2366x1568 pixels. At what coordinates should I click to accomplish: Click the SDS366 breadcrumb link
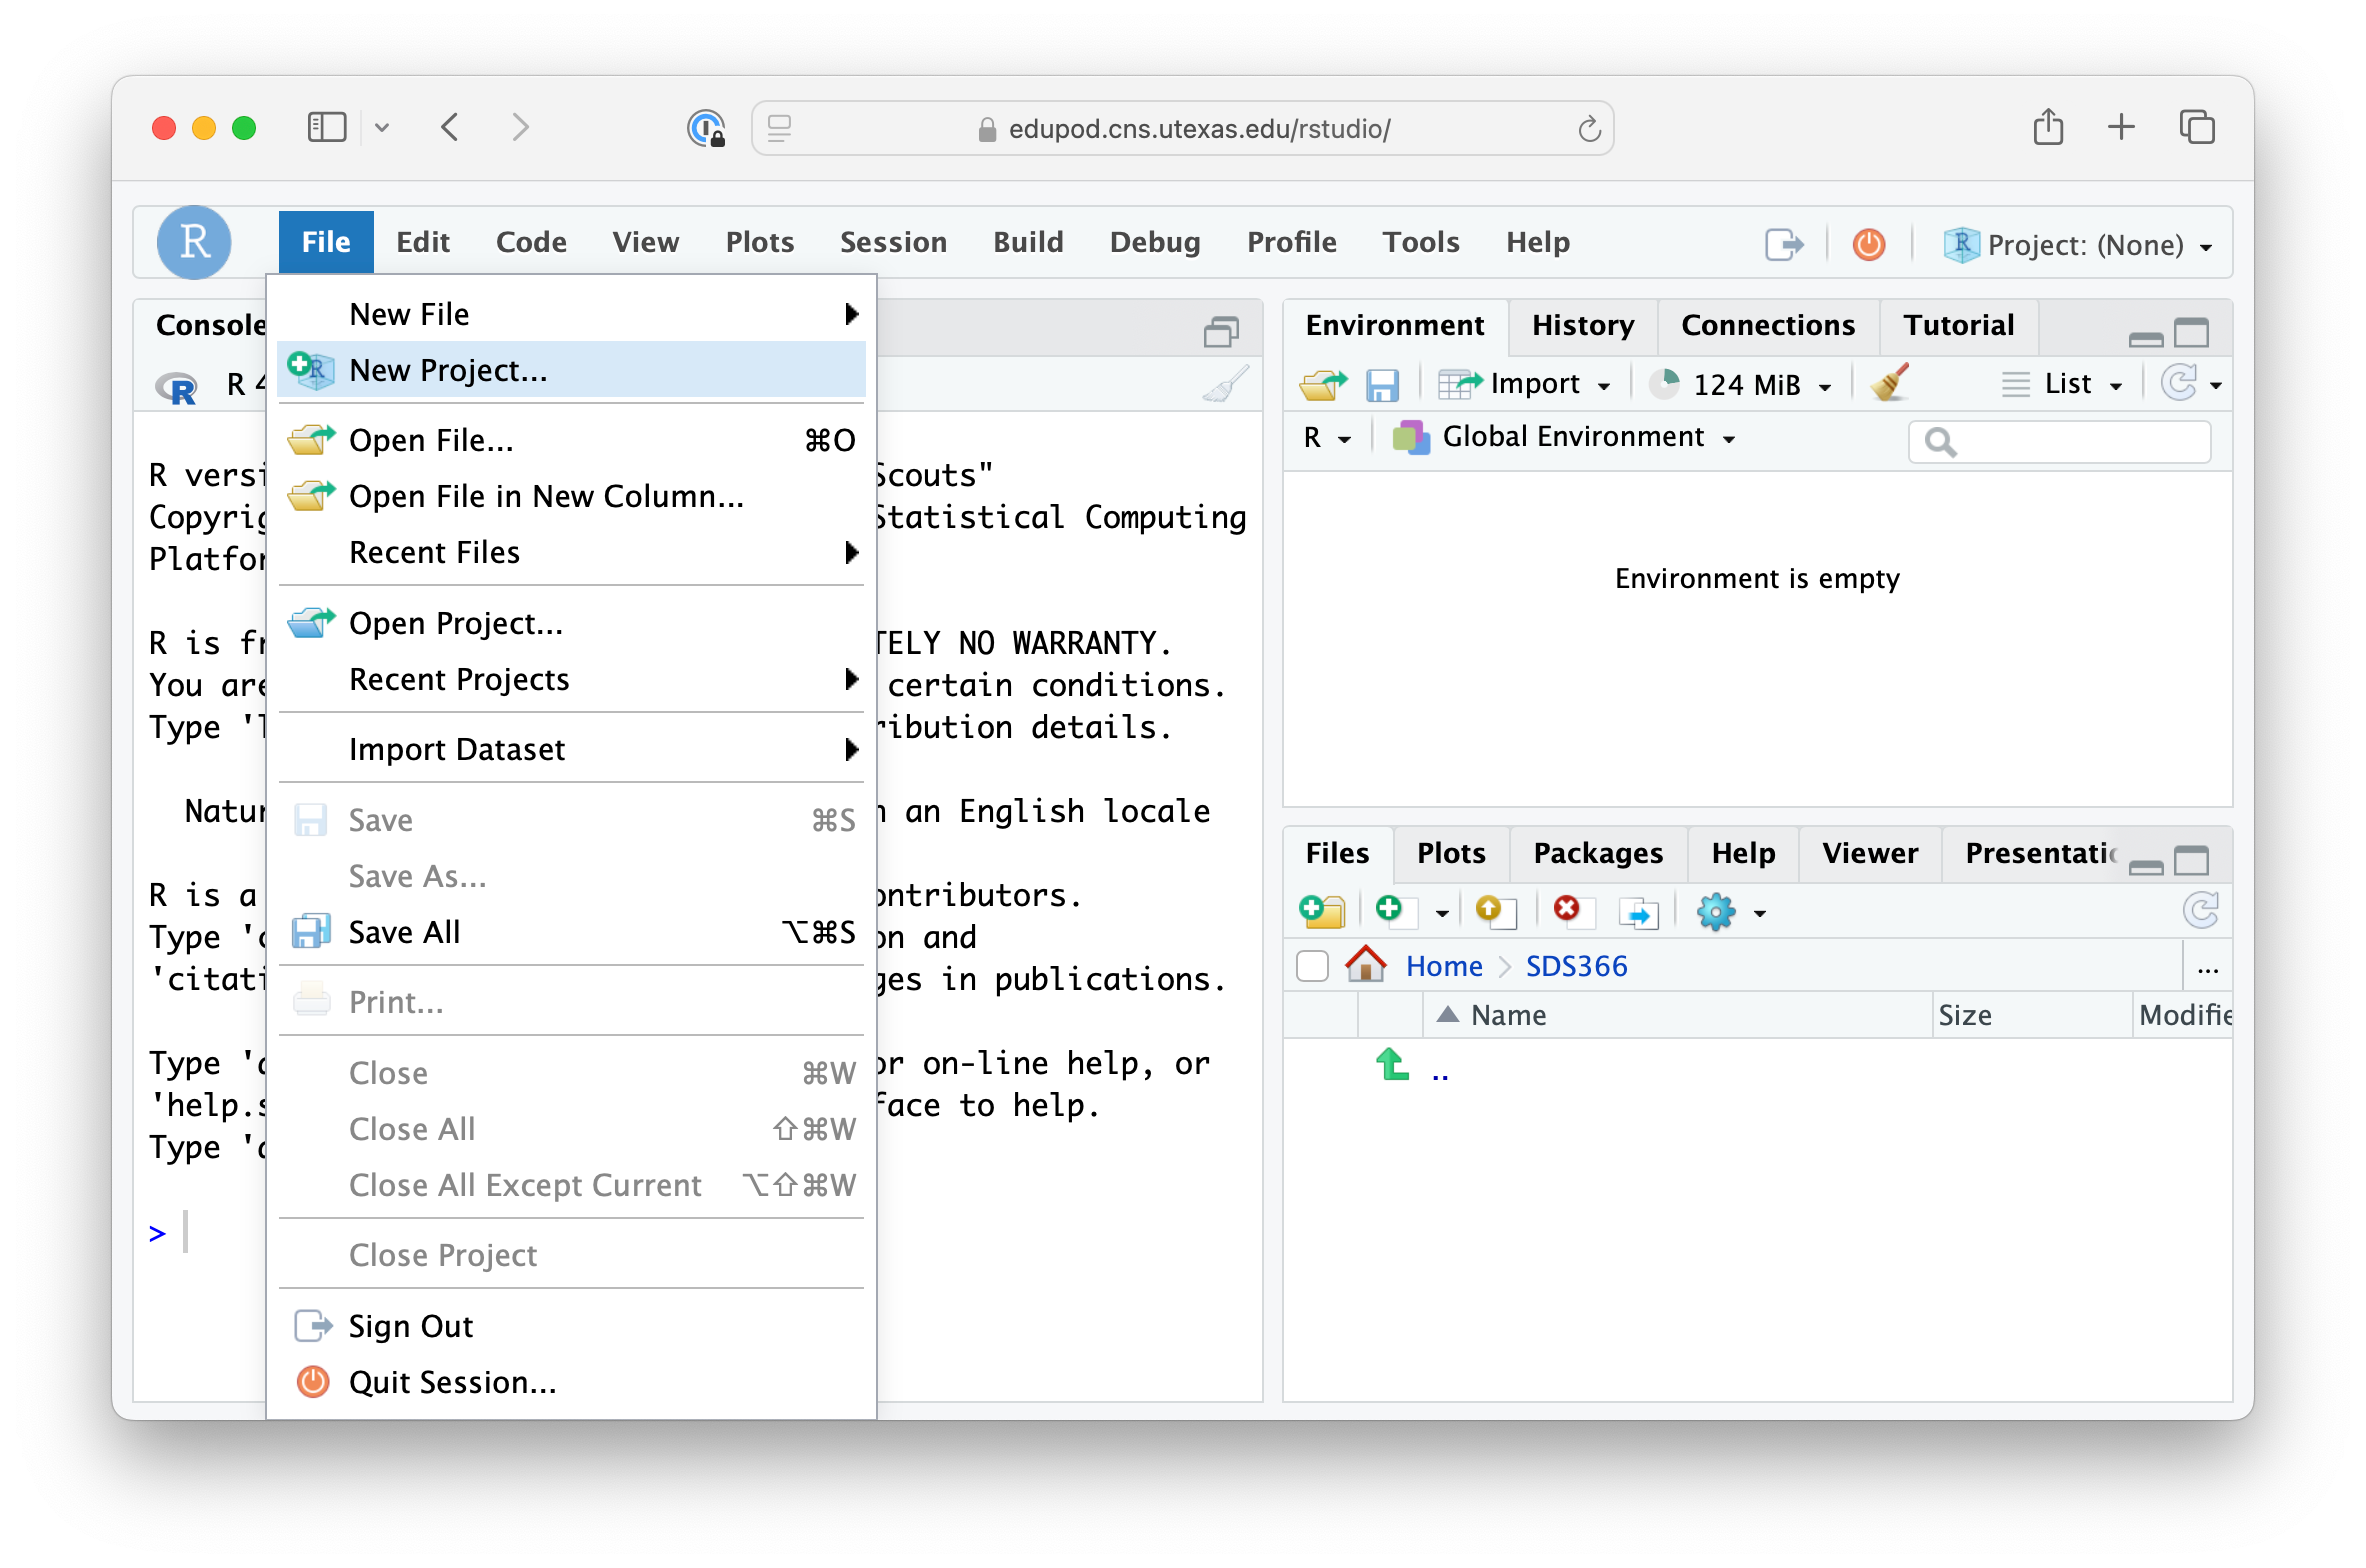(x=1576, y=966)
